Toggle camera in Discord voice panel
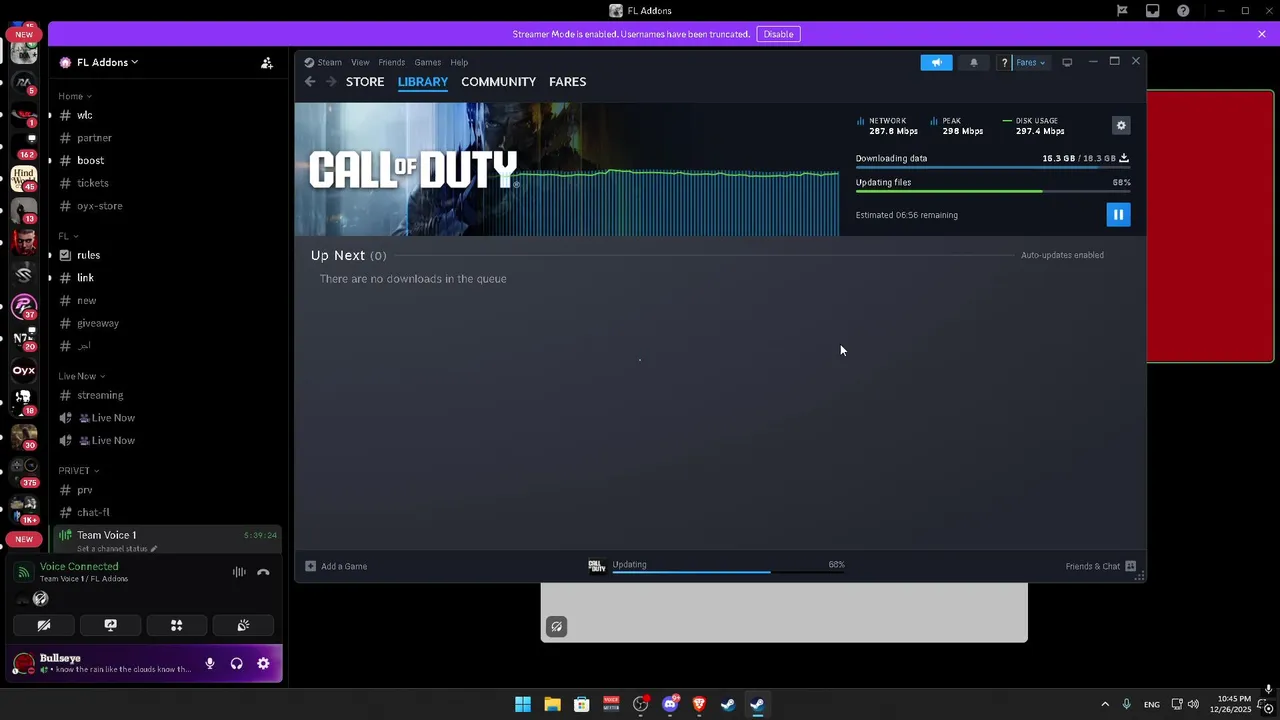Image resolution: width=1280 pixels, height=720 pixels. 44,625
